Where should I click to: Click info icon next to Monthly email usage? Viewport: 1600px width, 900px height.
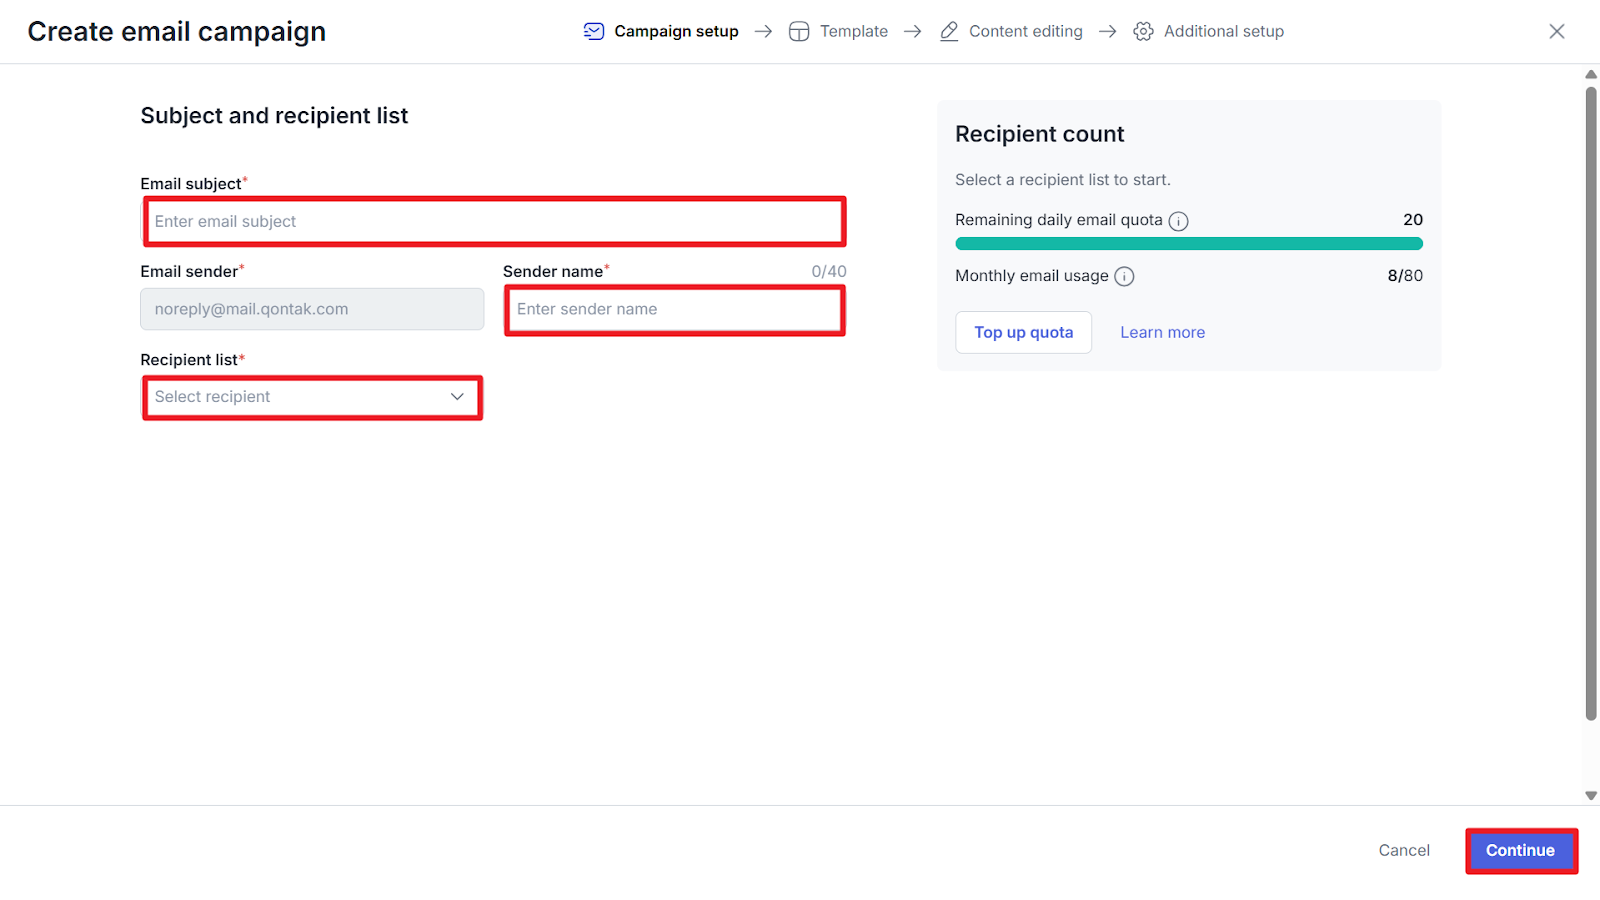pos(1124,277)
